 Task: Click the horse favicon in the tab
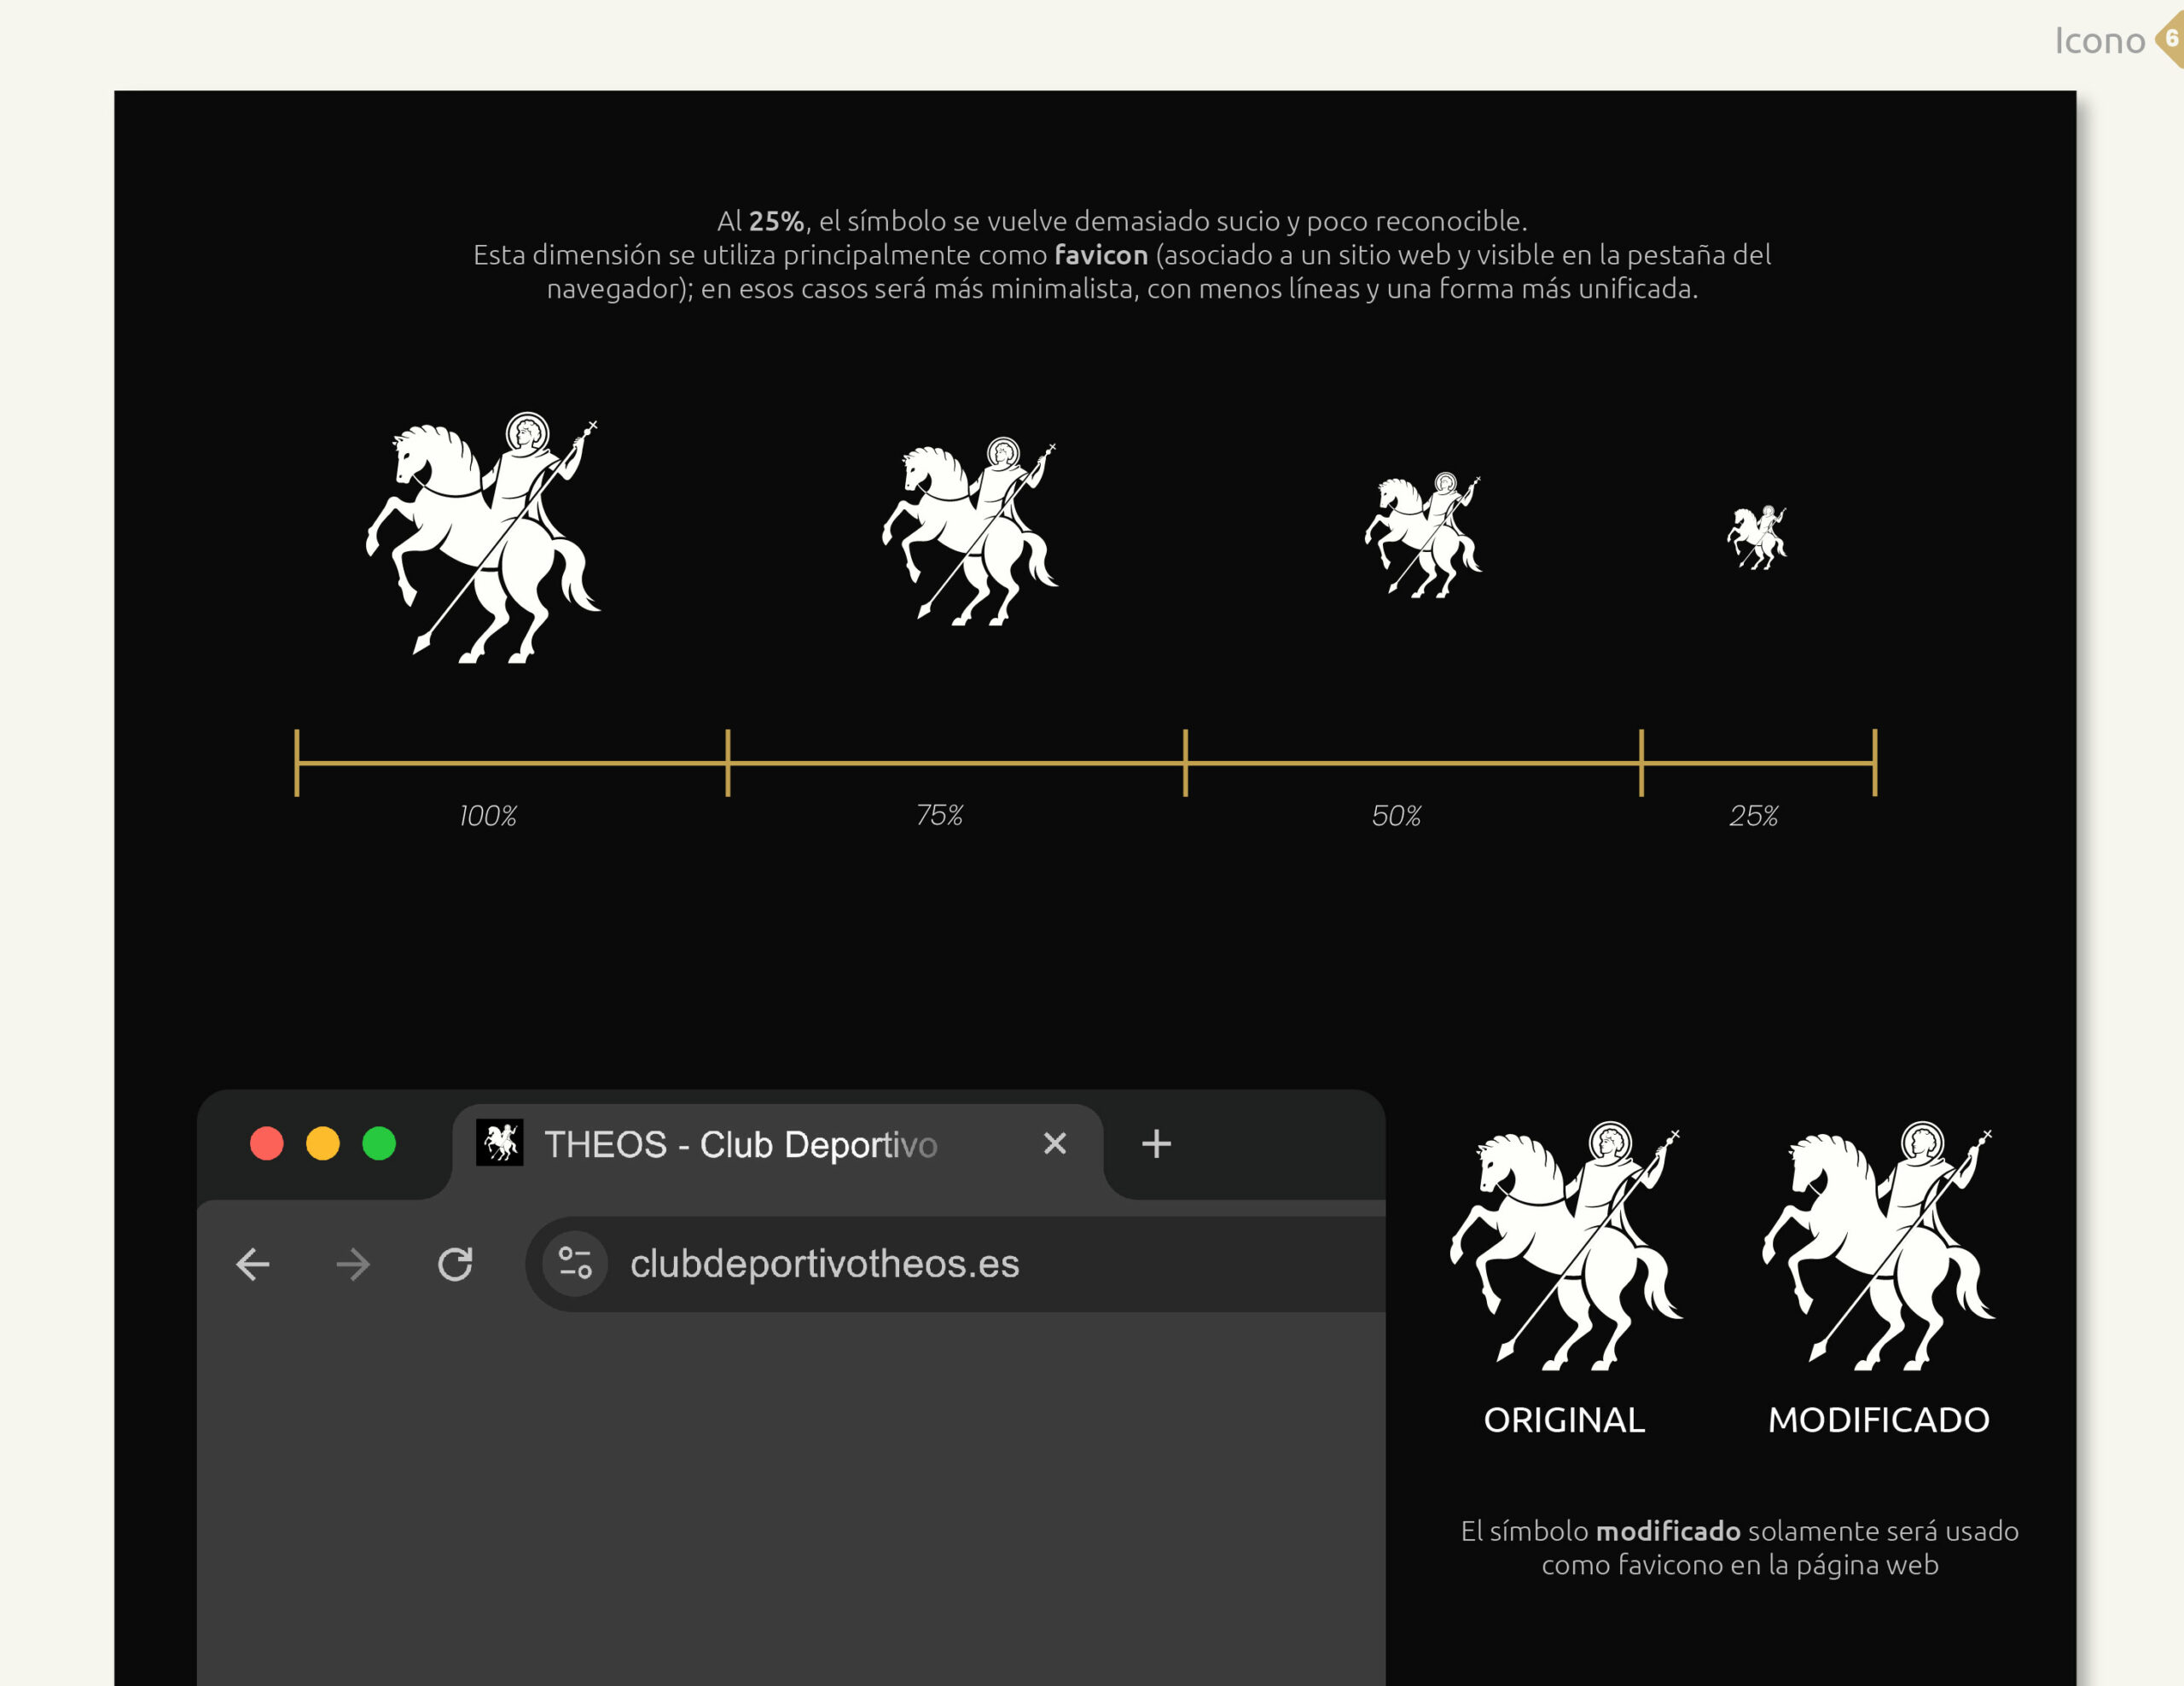pos(500,1143)
